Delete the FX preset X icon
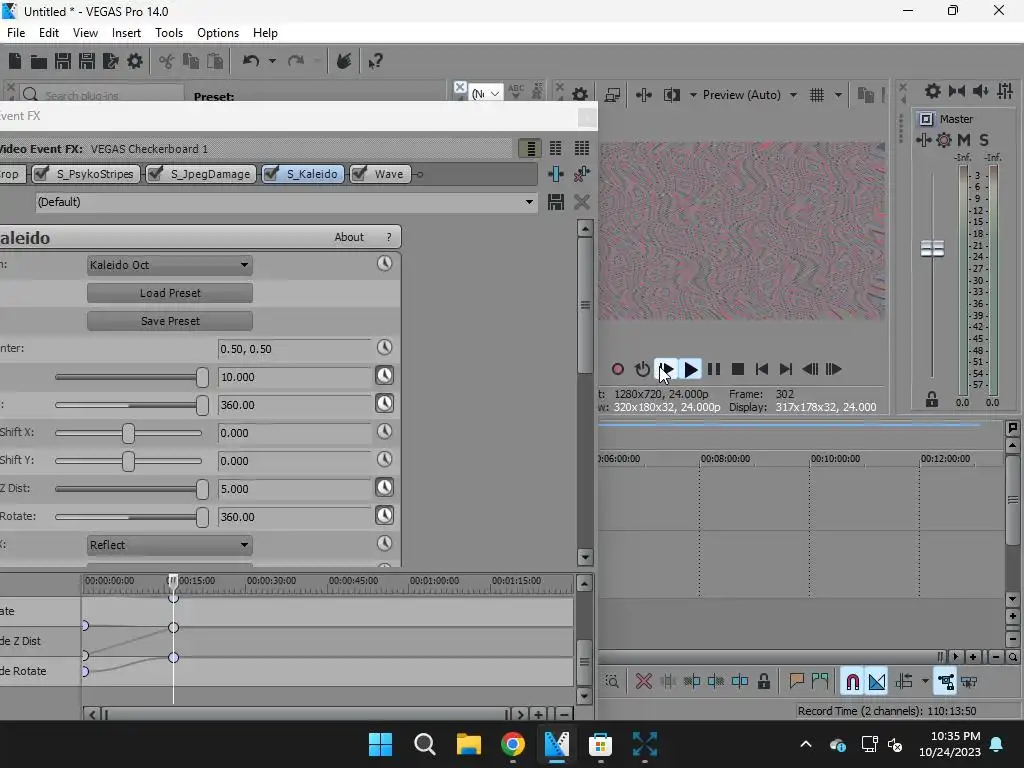Image resolution: width=1024 pixels, height=768 pixels. (581, 202)
